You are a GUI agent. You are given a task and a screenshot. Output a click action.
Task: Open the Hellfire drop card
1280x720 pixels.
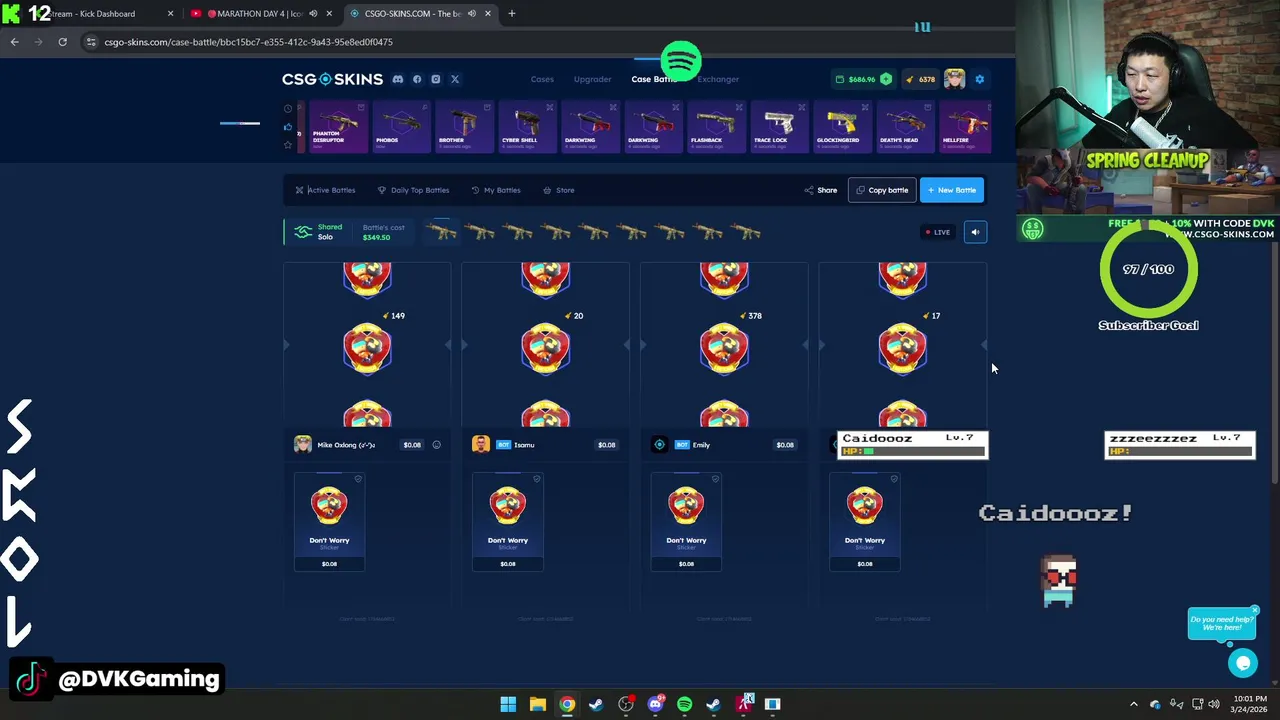coord(964,127)
